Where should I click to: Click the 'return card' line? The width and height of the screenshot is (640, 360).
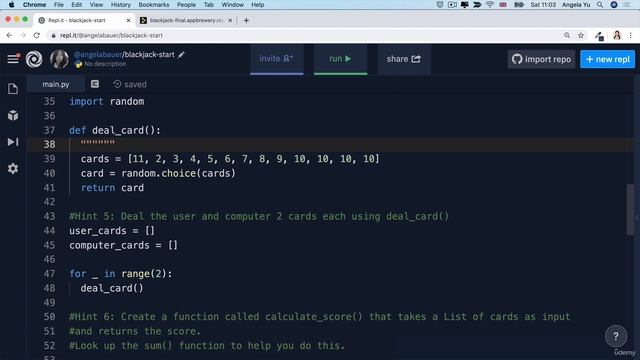(112, 188)
